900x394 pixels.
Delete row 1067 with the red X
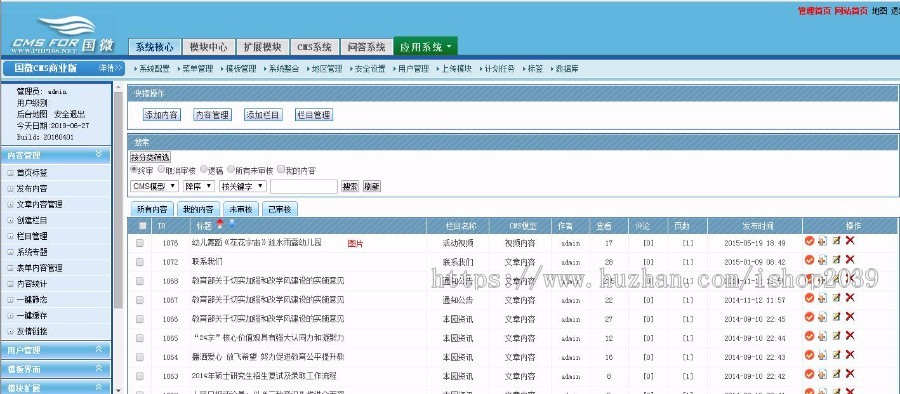[x=850, y=298]
